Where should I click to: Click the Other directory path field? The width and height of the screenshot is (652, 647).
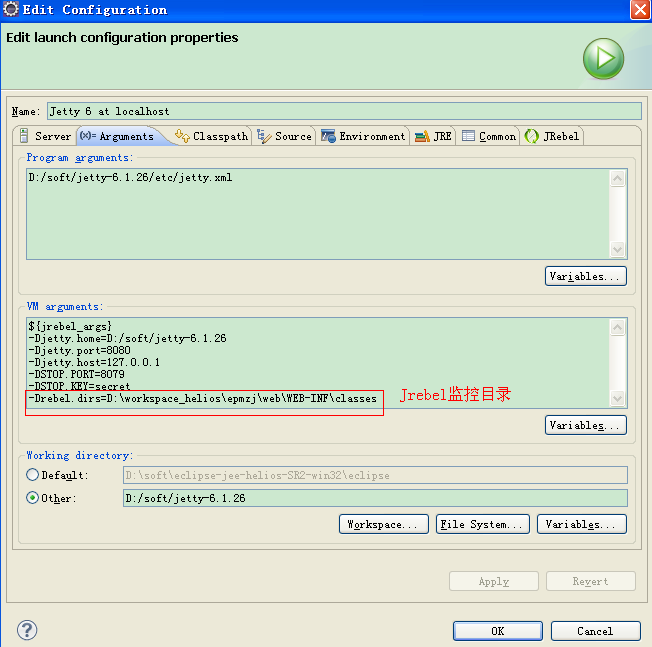[375, 498]
